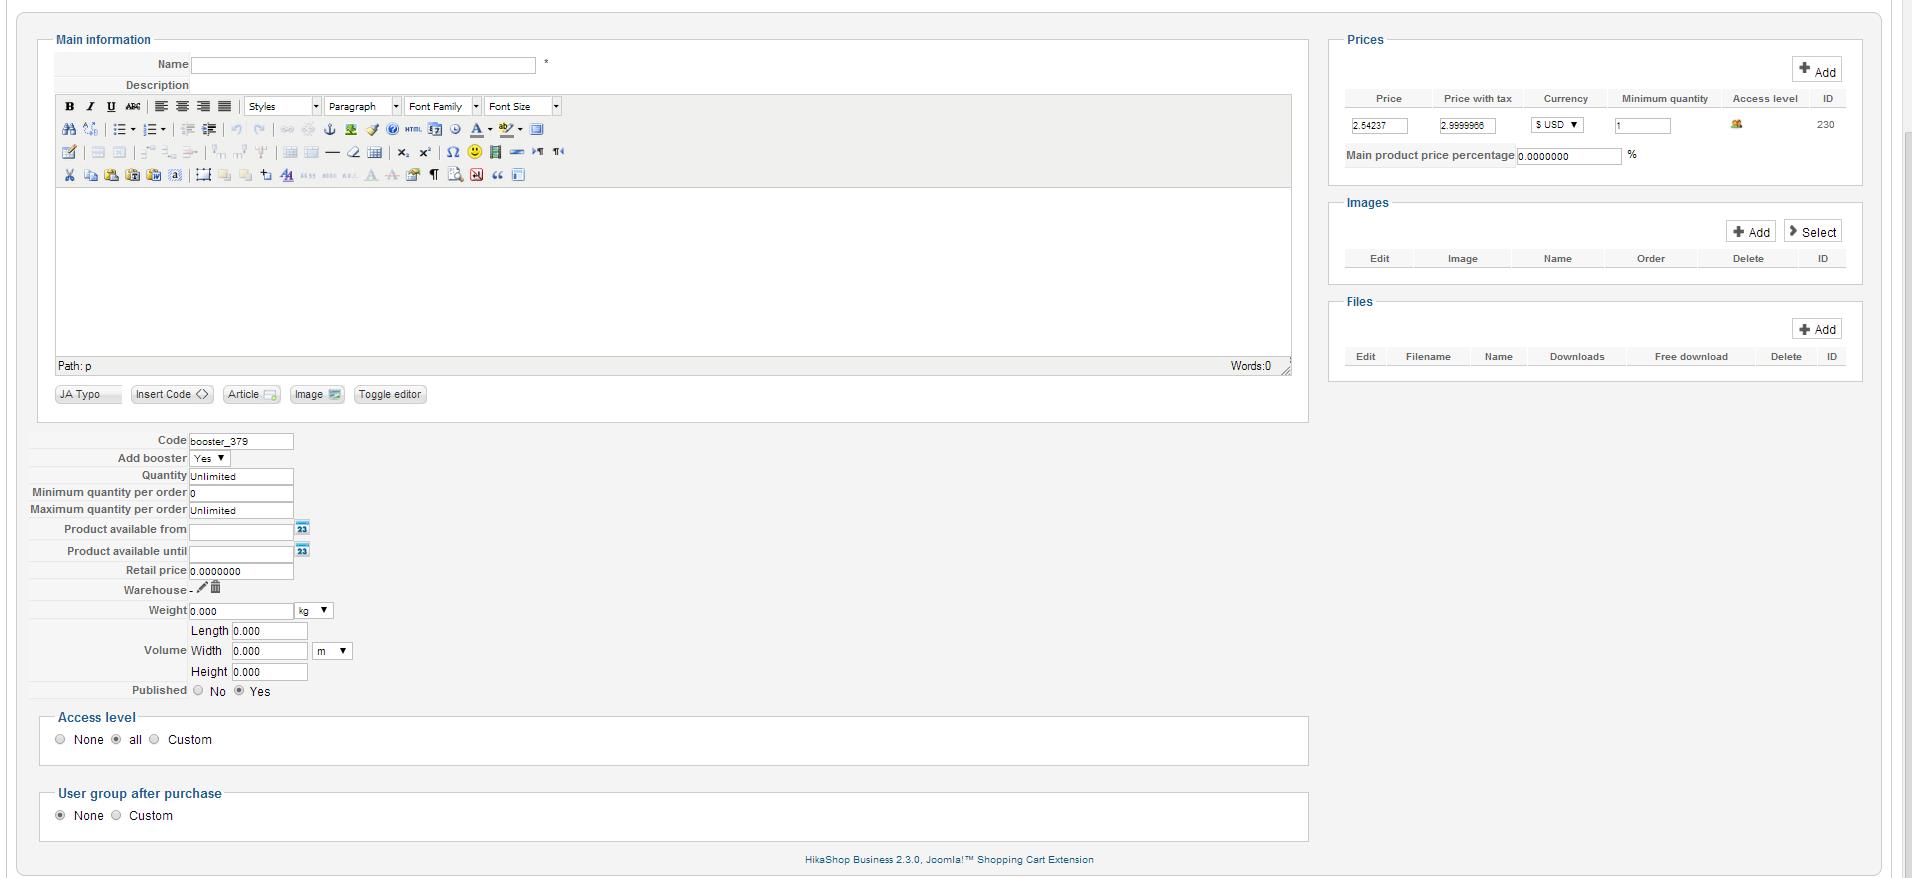Insert an emoticon smiley
The height and width of the screenshot is (878, 1912).
pyautogui.click(x=475, y=152)
